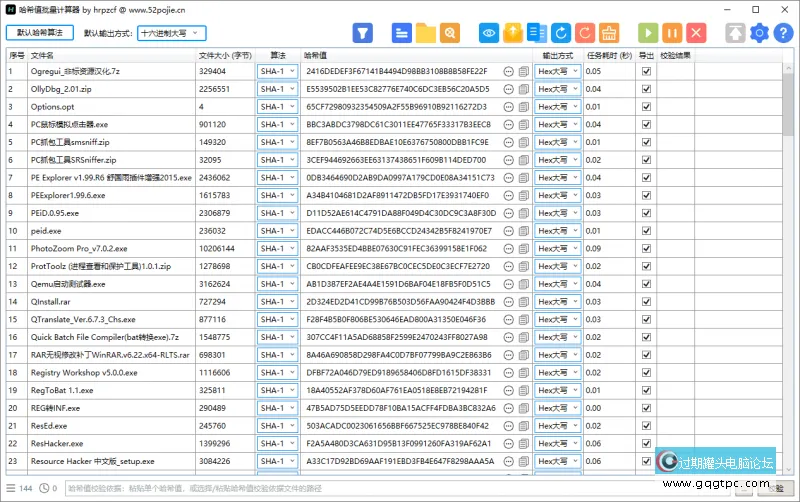Image resolution: width=800 pixels, height=502 pixels.
Task: Click the 默认哈希算法 button
Action: tap(40, 33)
